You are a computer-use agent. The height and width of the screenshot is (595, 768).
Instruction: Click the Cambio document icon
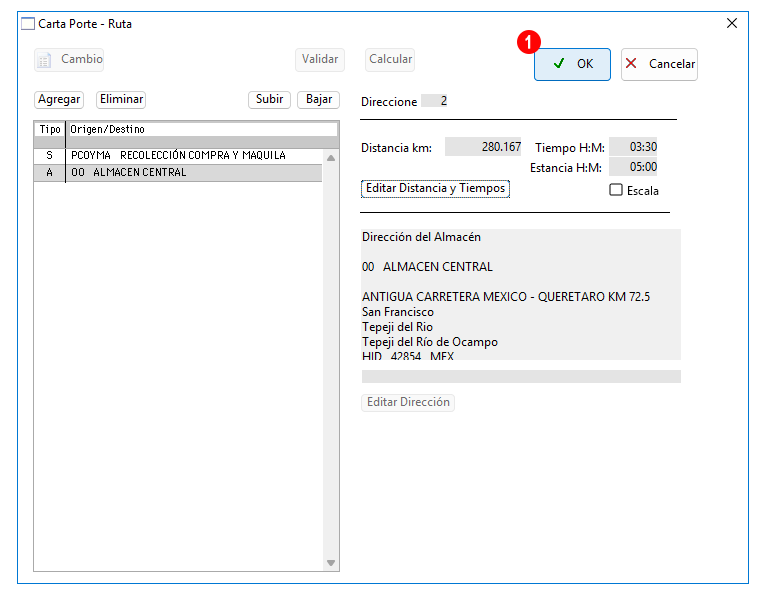[45, 60]
